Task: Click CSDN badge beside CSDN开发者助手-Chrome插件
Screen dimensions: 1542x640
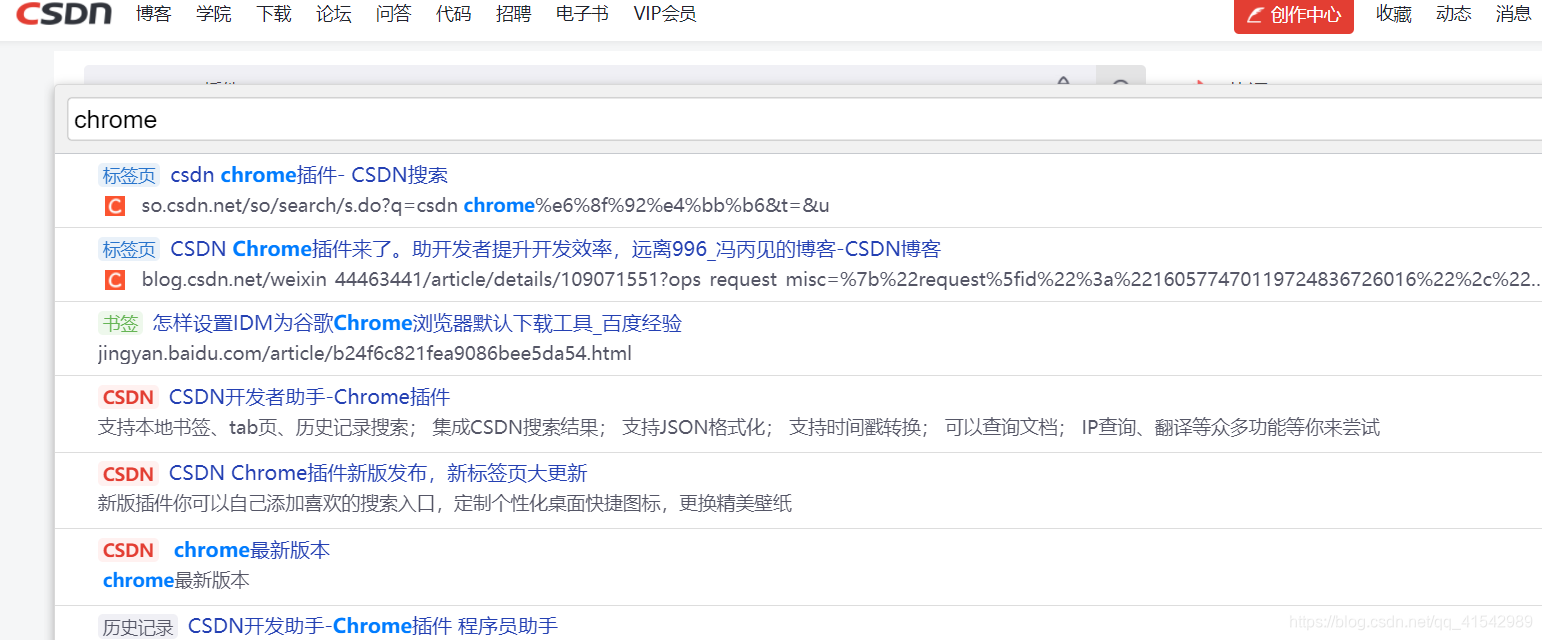Action: tap(129, 397)
